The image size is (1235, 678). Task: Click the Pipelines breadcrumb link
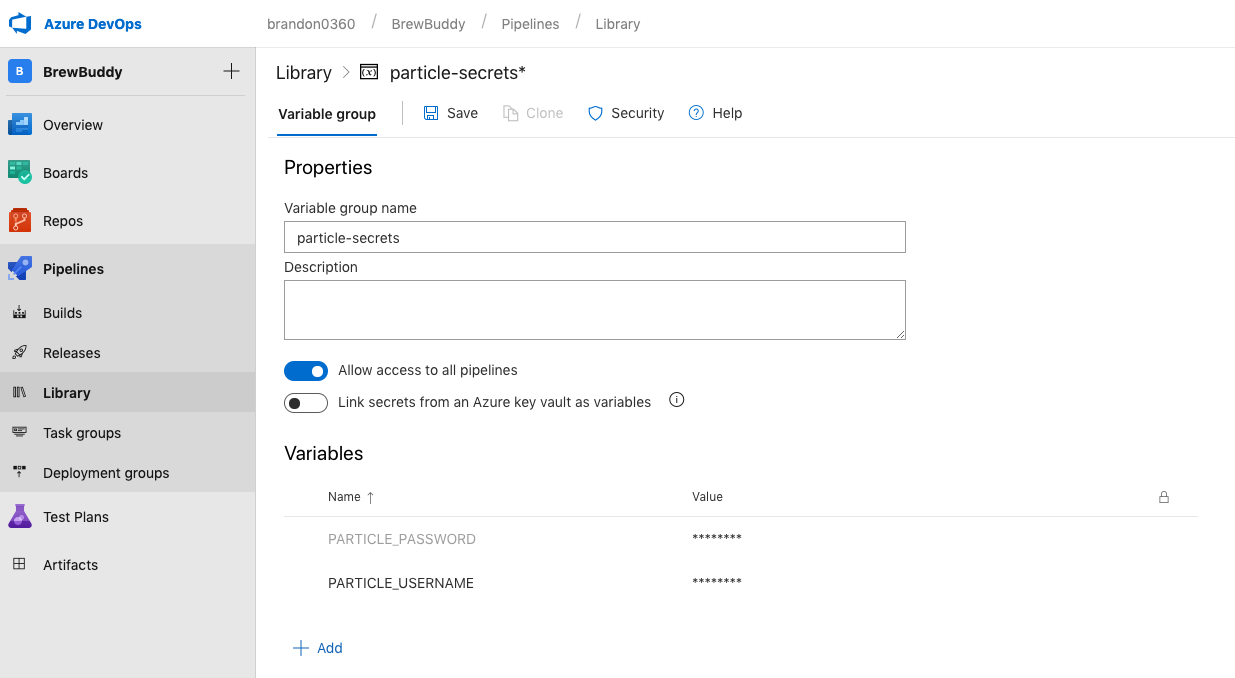coord(531,24)
